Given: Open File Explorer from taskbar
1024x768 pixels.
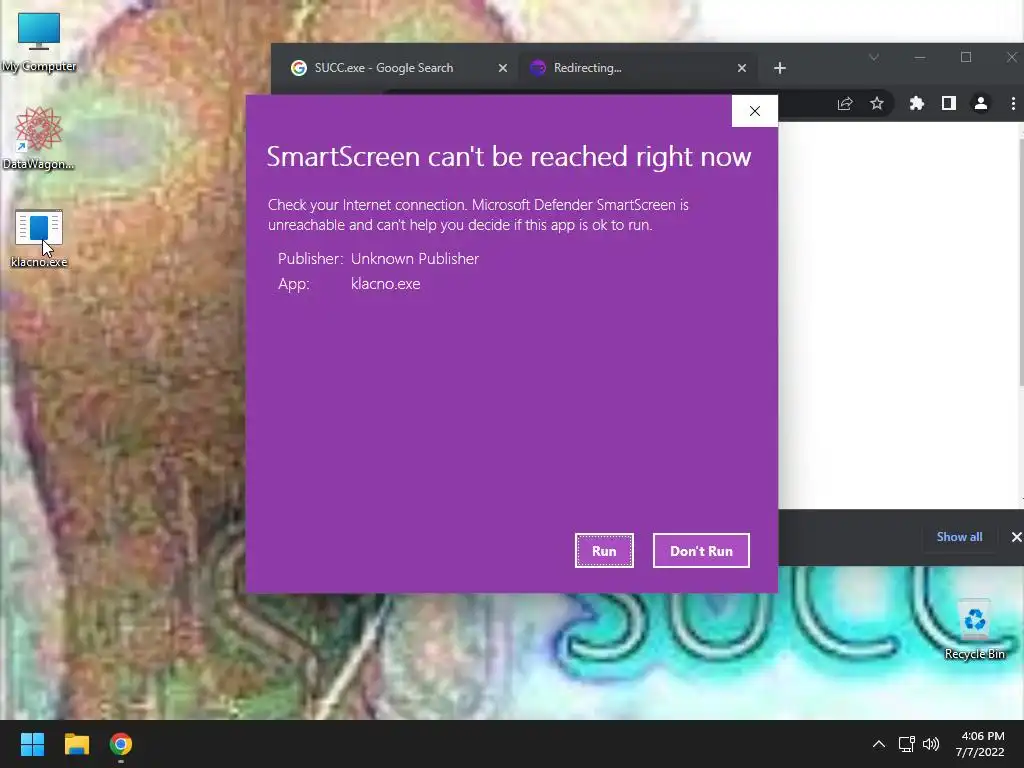Looking at the screenshot, I should pyautogui.click(x=76, y=744).
